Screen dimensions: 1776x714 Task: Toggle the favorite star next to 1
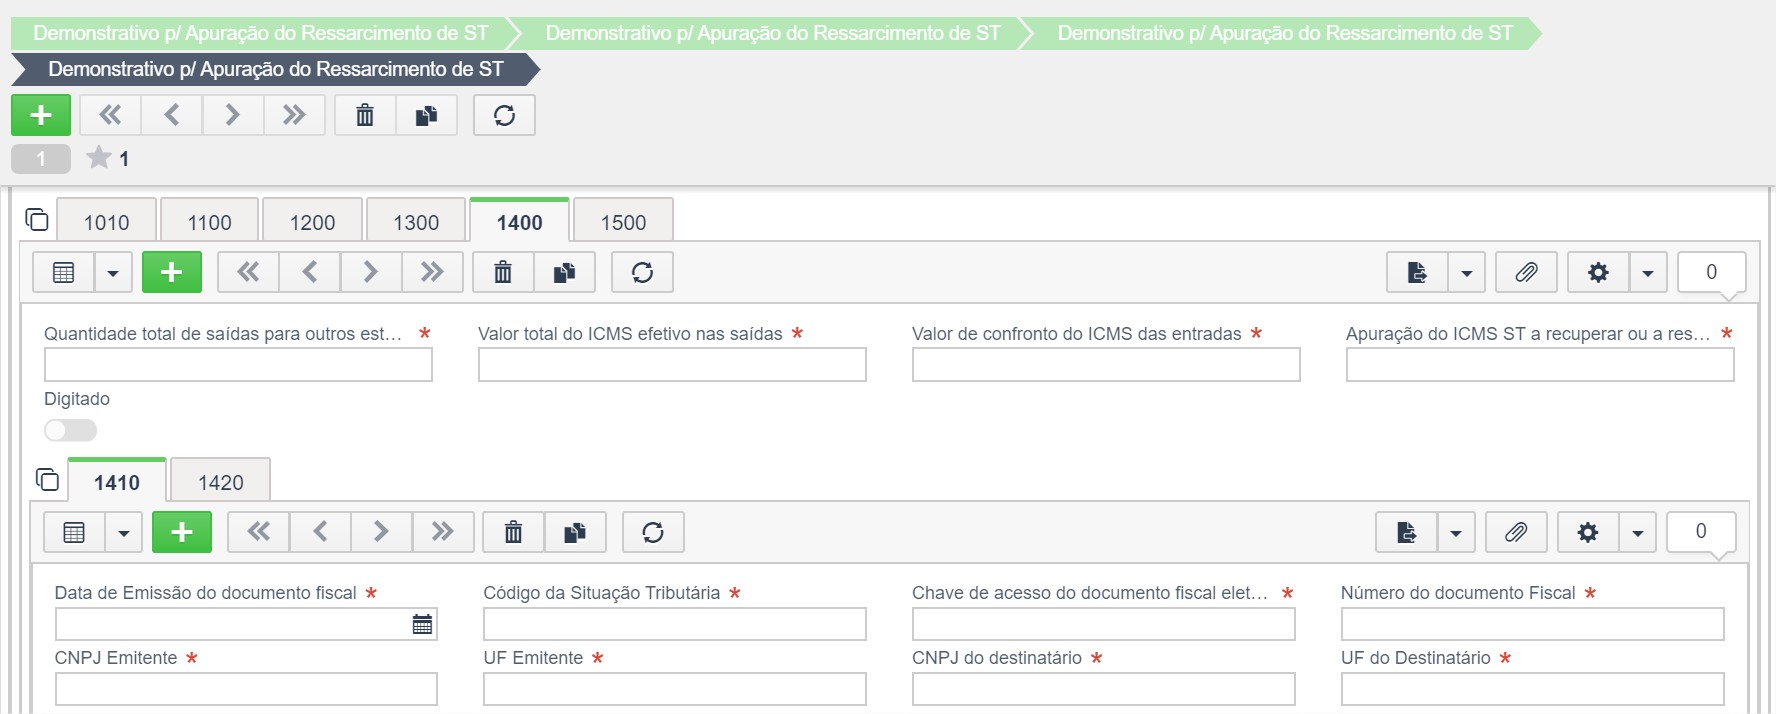(x=99, y=157)
